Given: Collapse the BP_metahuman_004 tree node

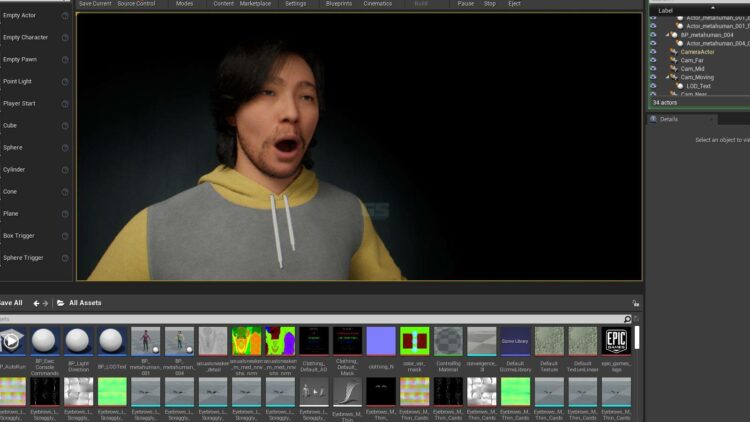Looking at the screenshot, I should click(x=667, y=35).
